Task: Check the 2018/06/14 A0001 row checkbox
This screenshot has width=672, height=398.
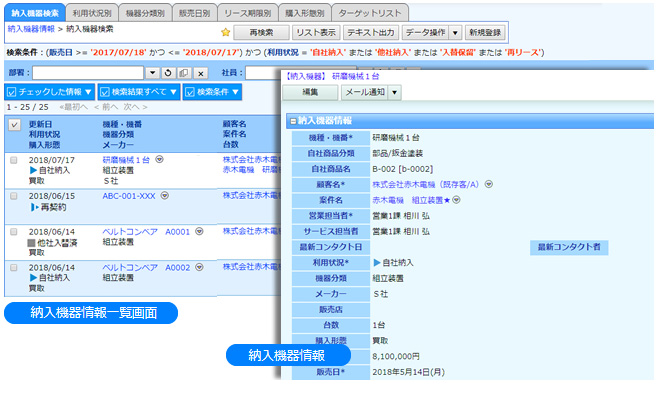Action: click(x=14, y=232)
